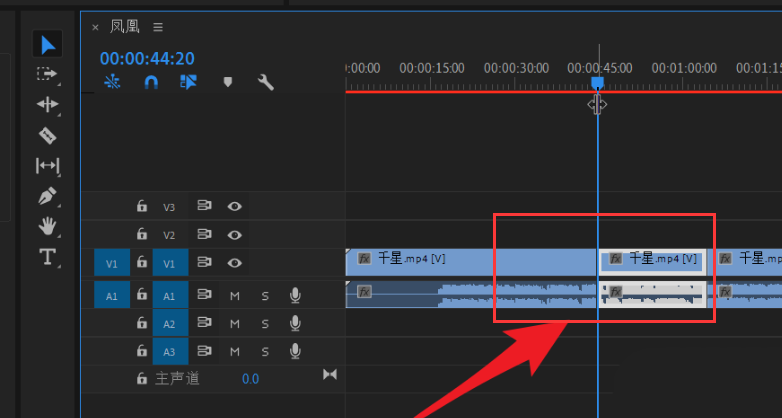Select the Selection (arrow) tool
Screen dimensions: 782x418
[x=47, y=45]
